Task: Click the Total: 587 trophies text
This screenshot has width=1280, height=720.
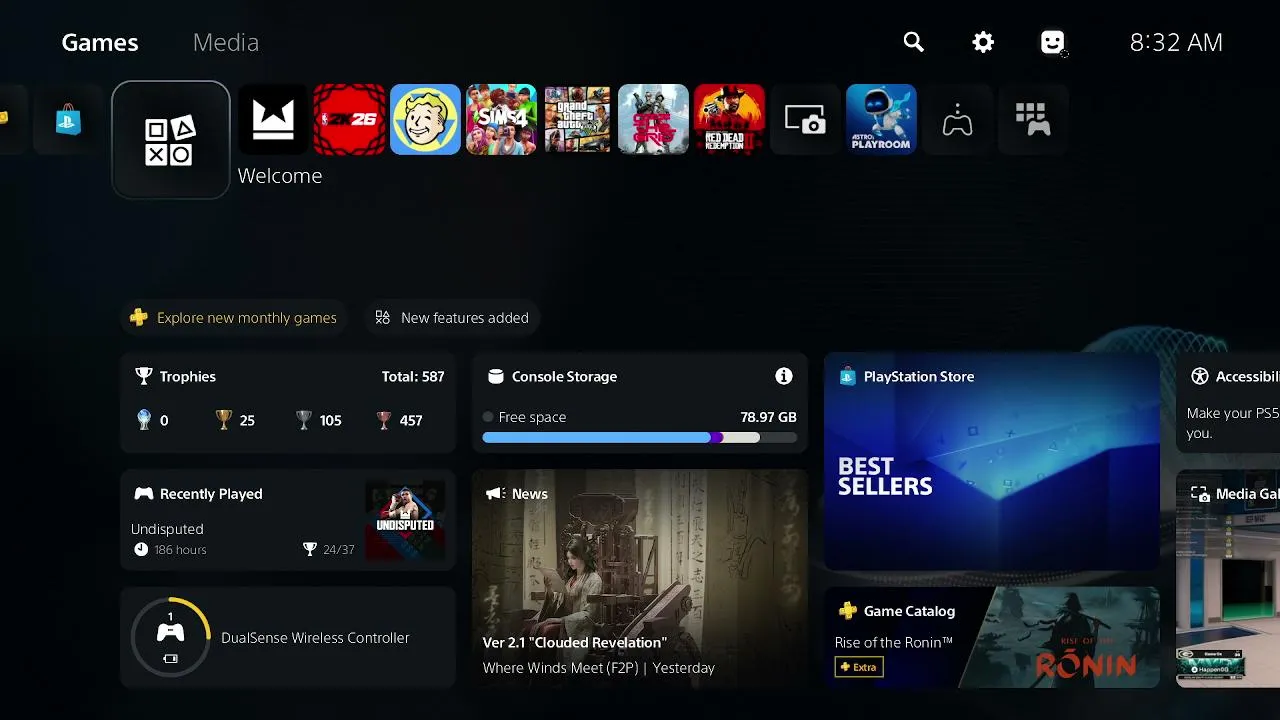Action: (413, 376)
